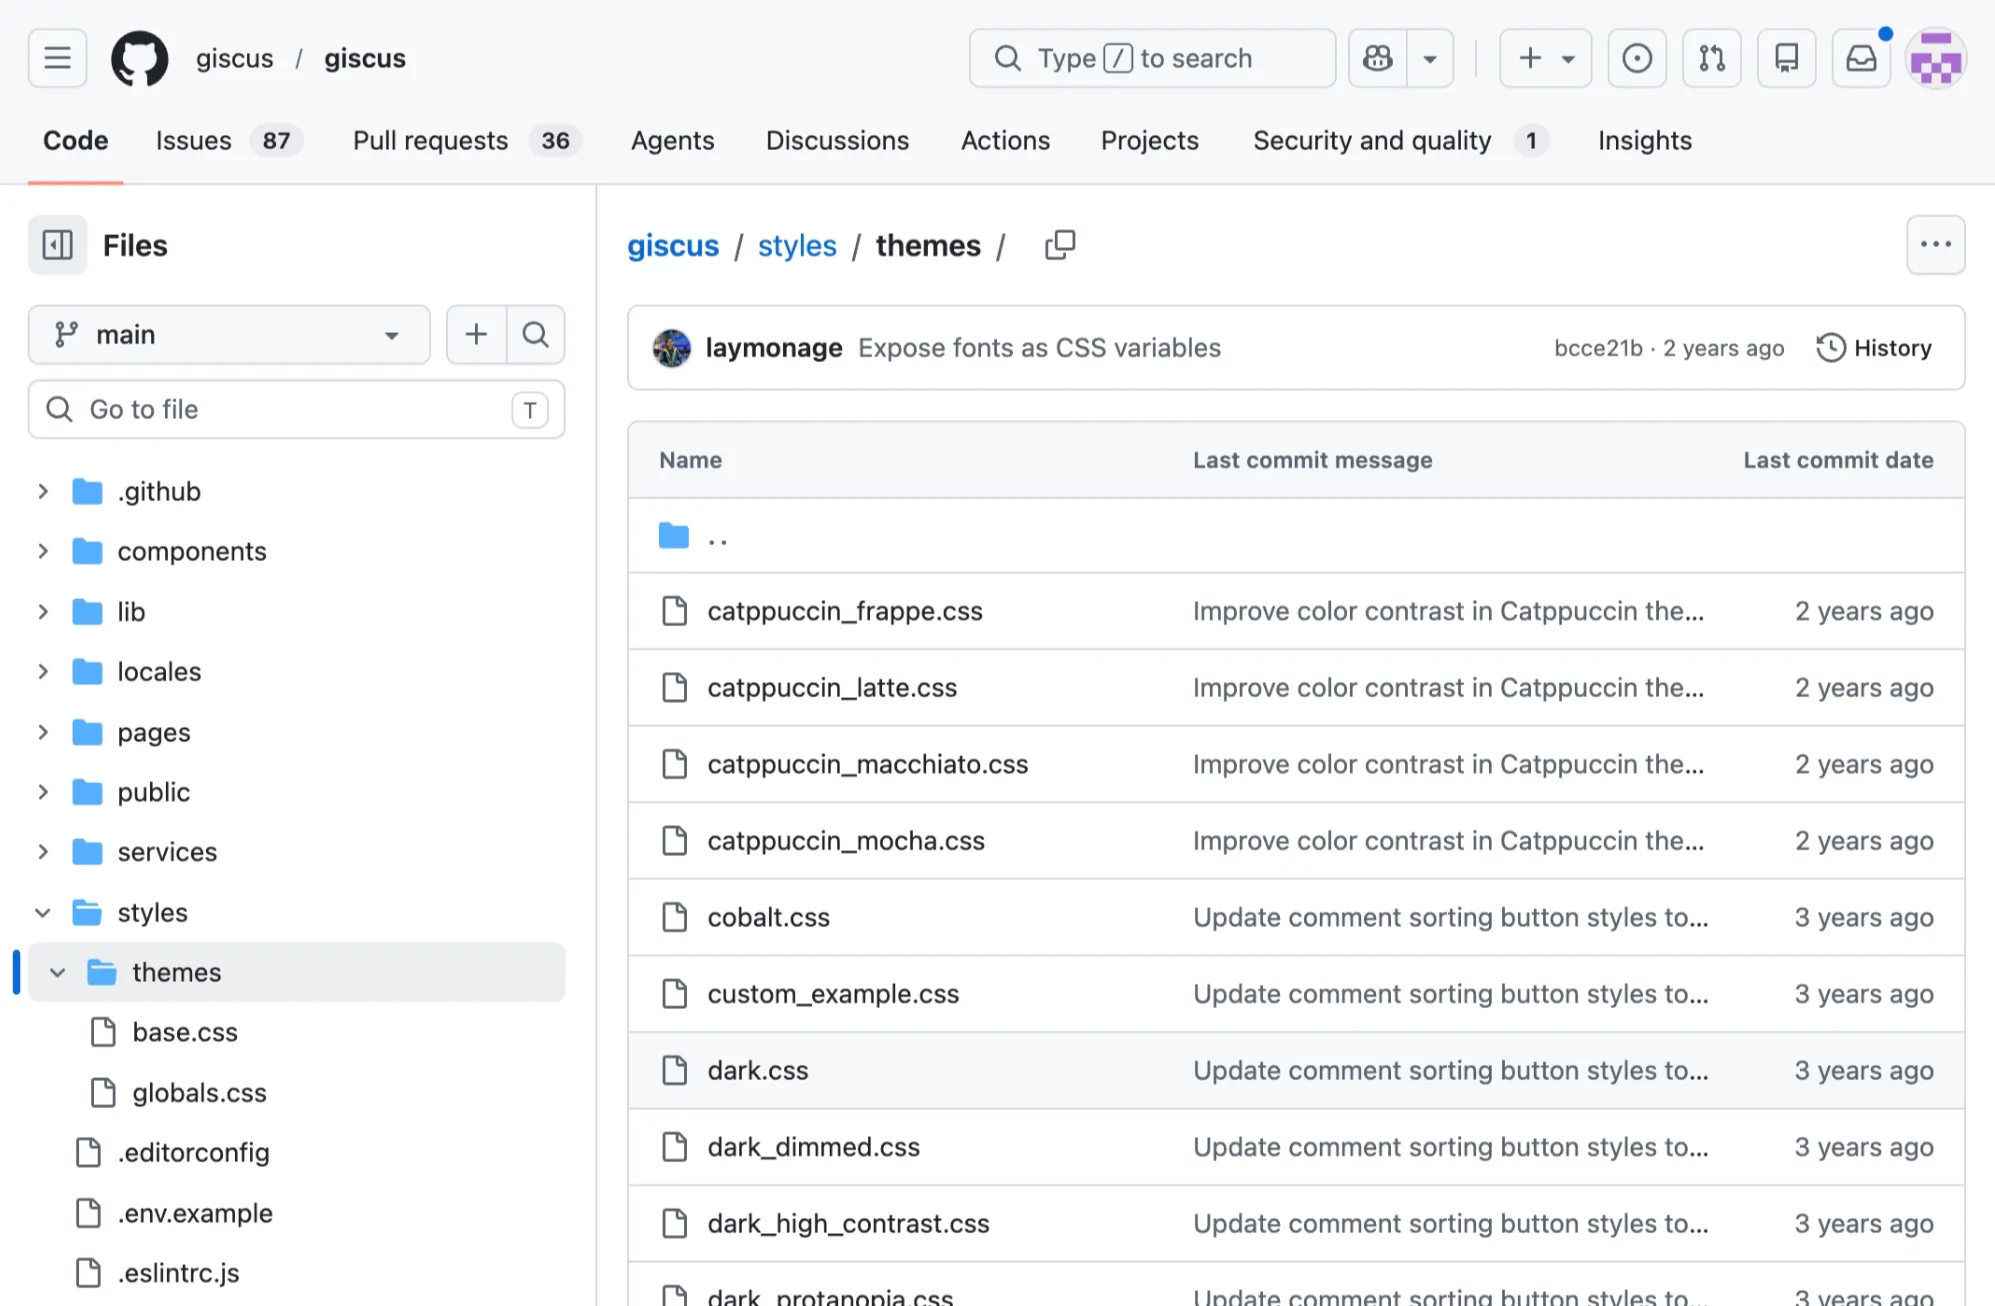Open the Pull requests icon in header
The height and width of the screenshot is (1306, 1995).
point(1712,58)
